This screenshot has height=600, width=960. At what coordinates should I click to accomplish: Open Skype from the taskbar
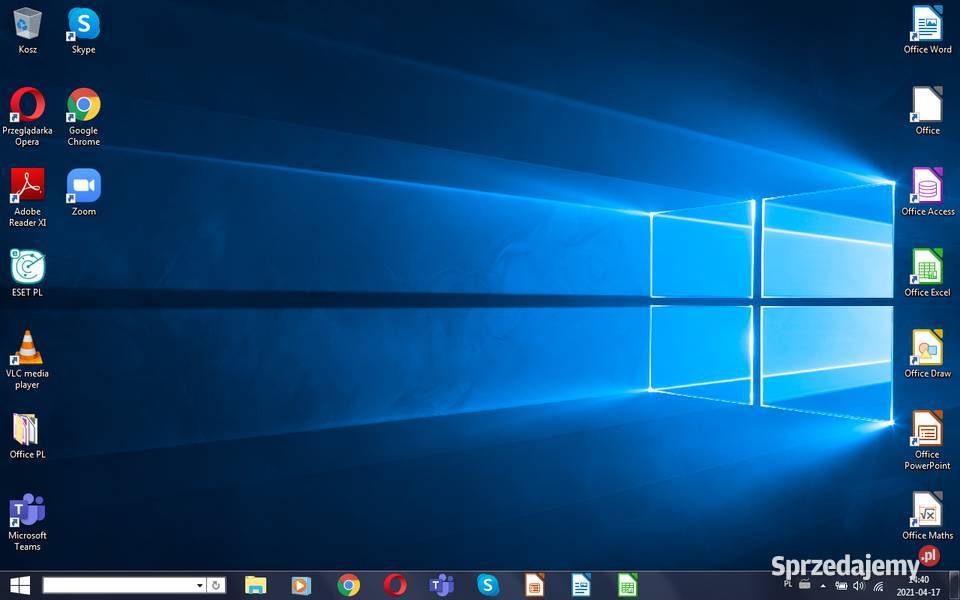pos(488,585)
